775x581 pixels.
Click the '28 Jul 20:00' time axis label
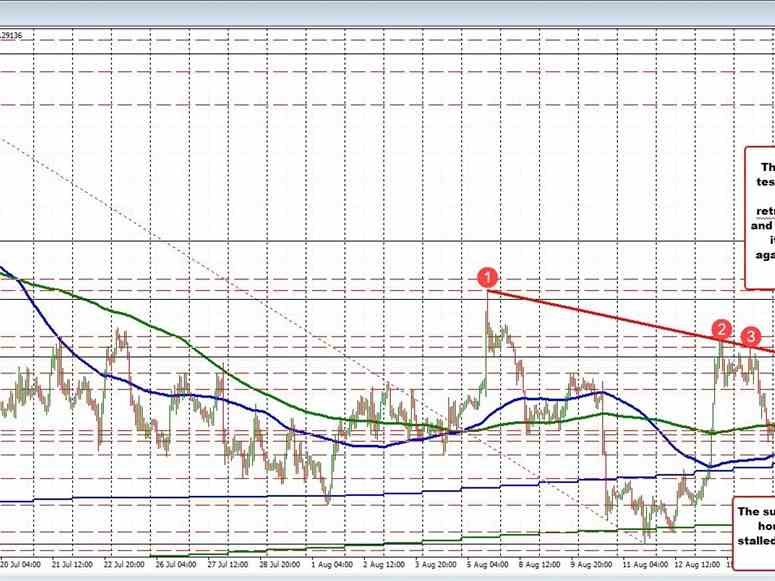click(x=280, y=564)
